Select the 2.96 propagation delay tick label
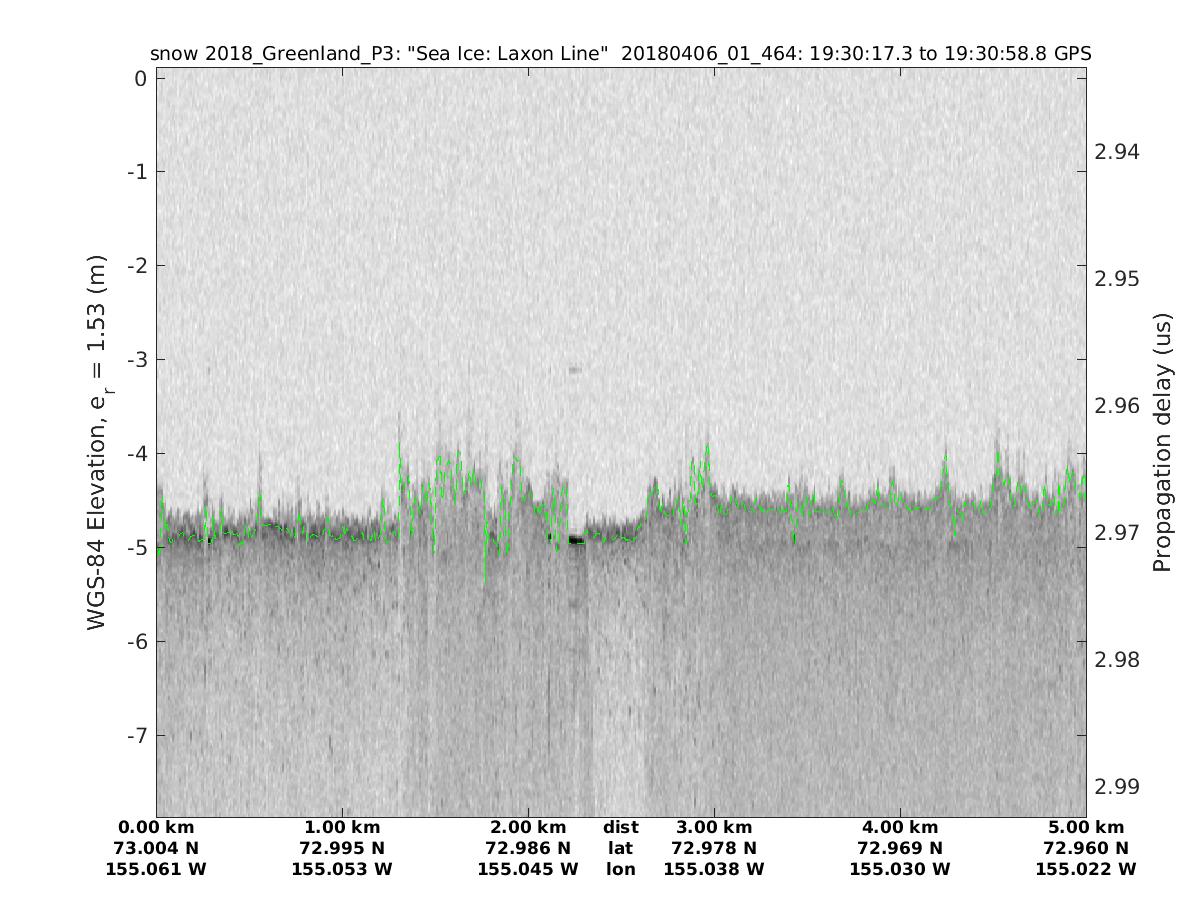This screenshot has width=1200, height=900. (x=1116, y=406)
